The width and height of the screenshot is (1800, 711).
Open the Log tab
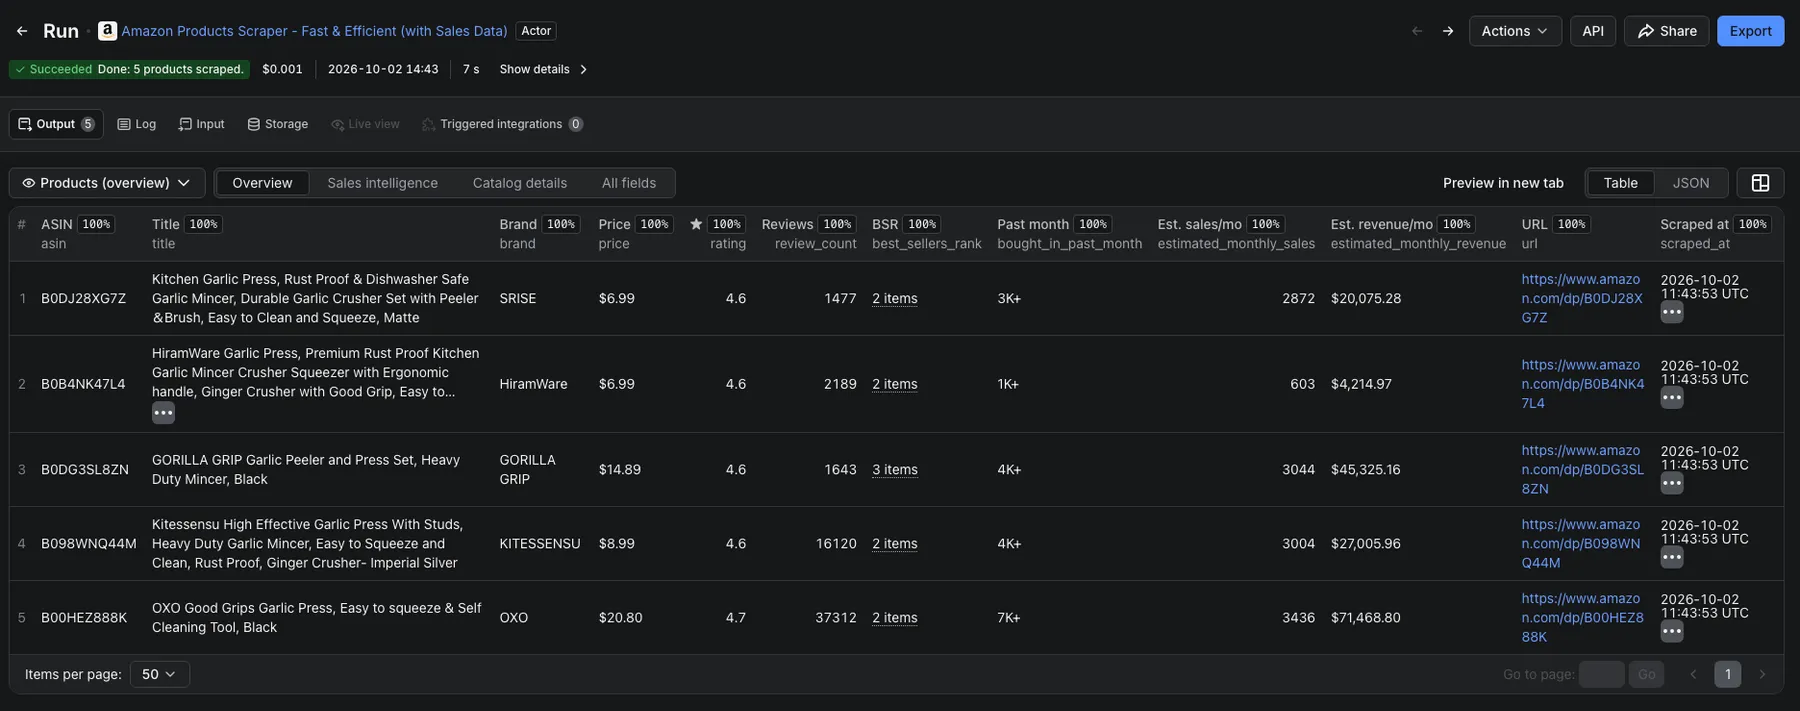[137, 124]
